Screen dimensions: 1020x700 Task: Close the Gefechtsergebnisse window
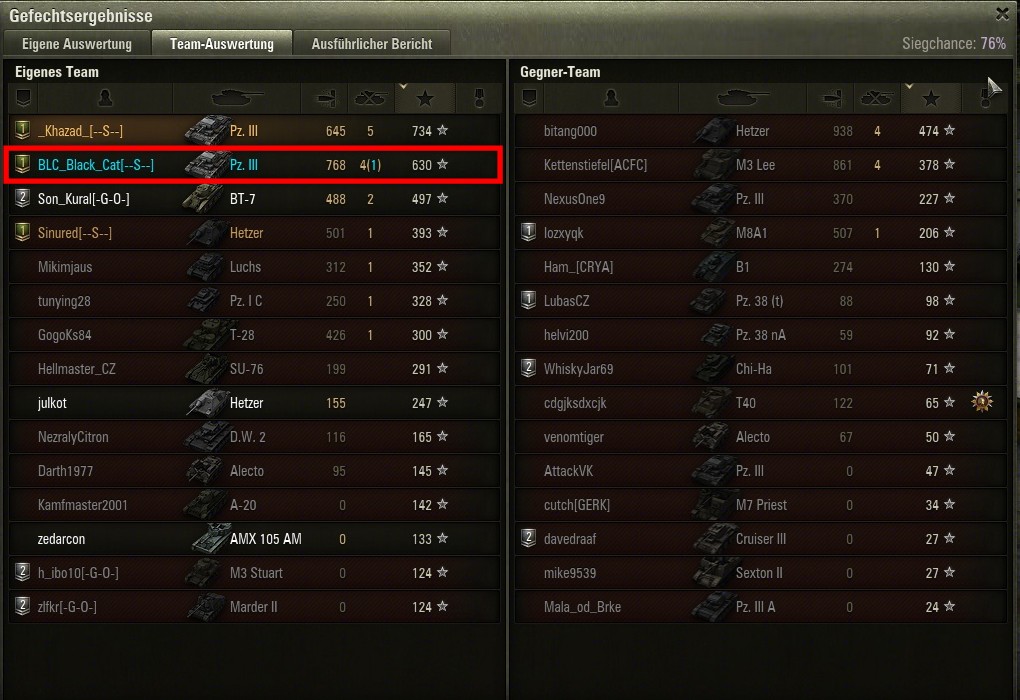click(1002, 13)
